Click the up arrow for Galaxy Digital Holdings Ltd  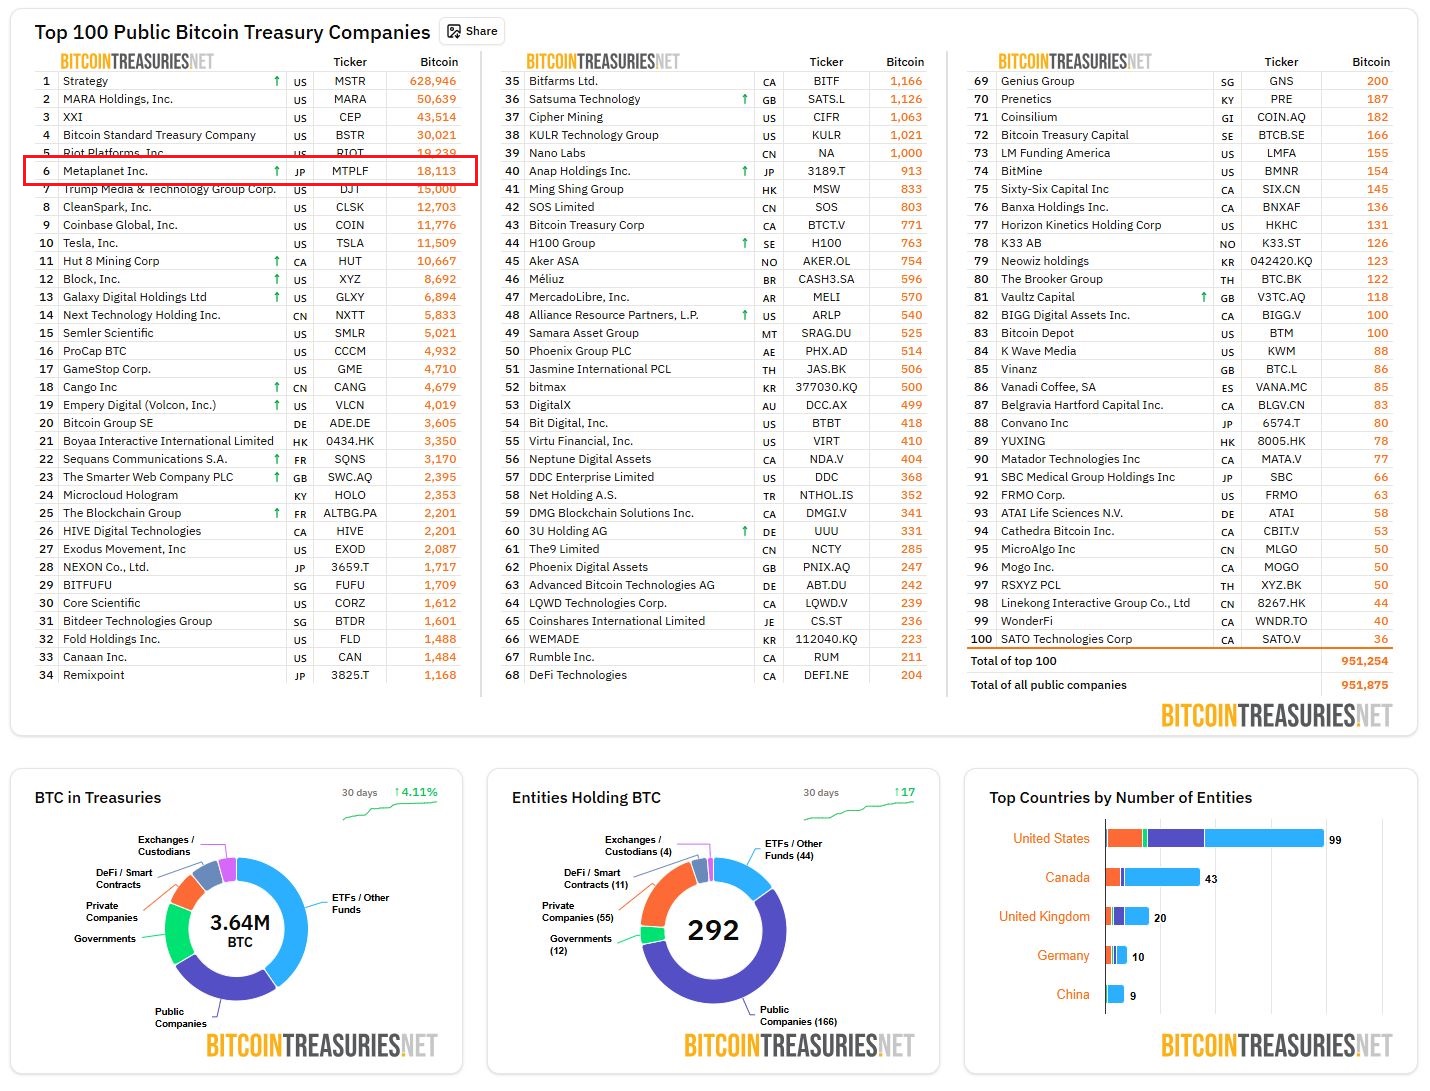pyautogui.click(x=277, y=297)
